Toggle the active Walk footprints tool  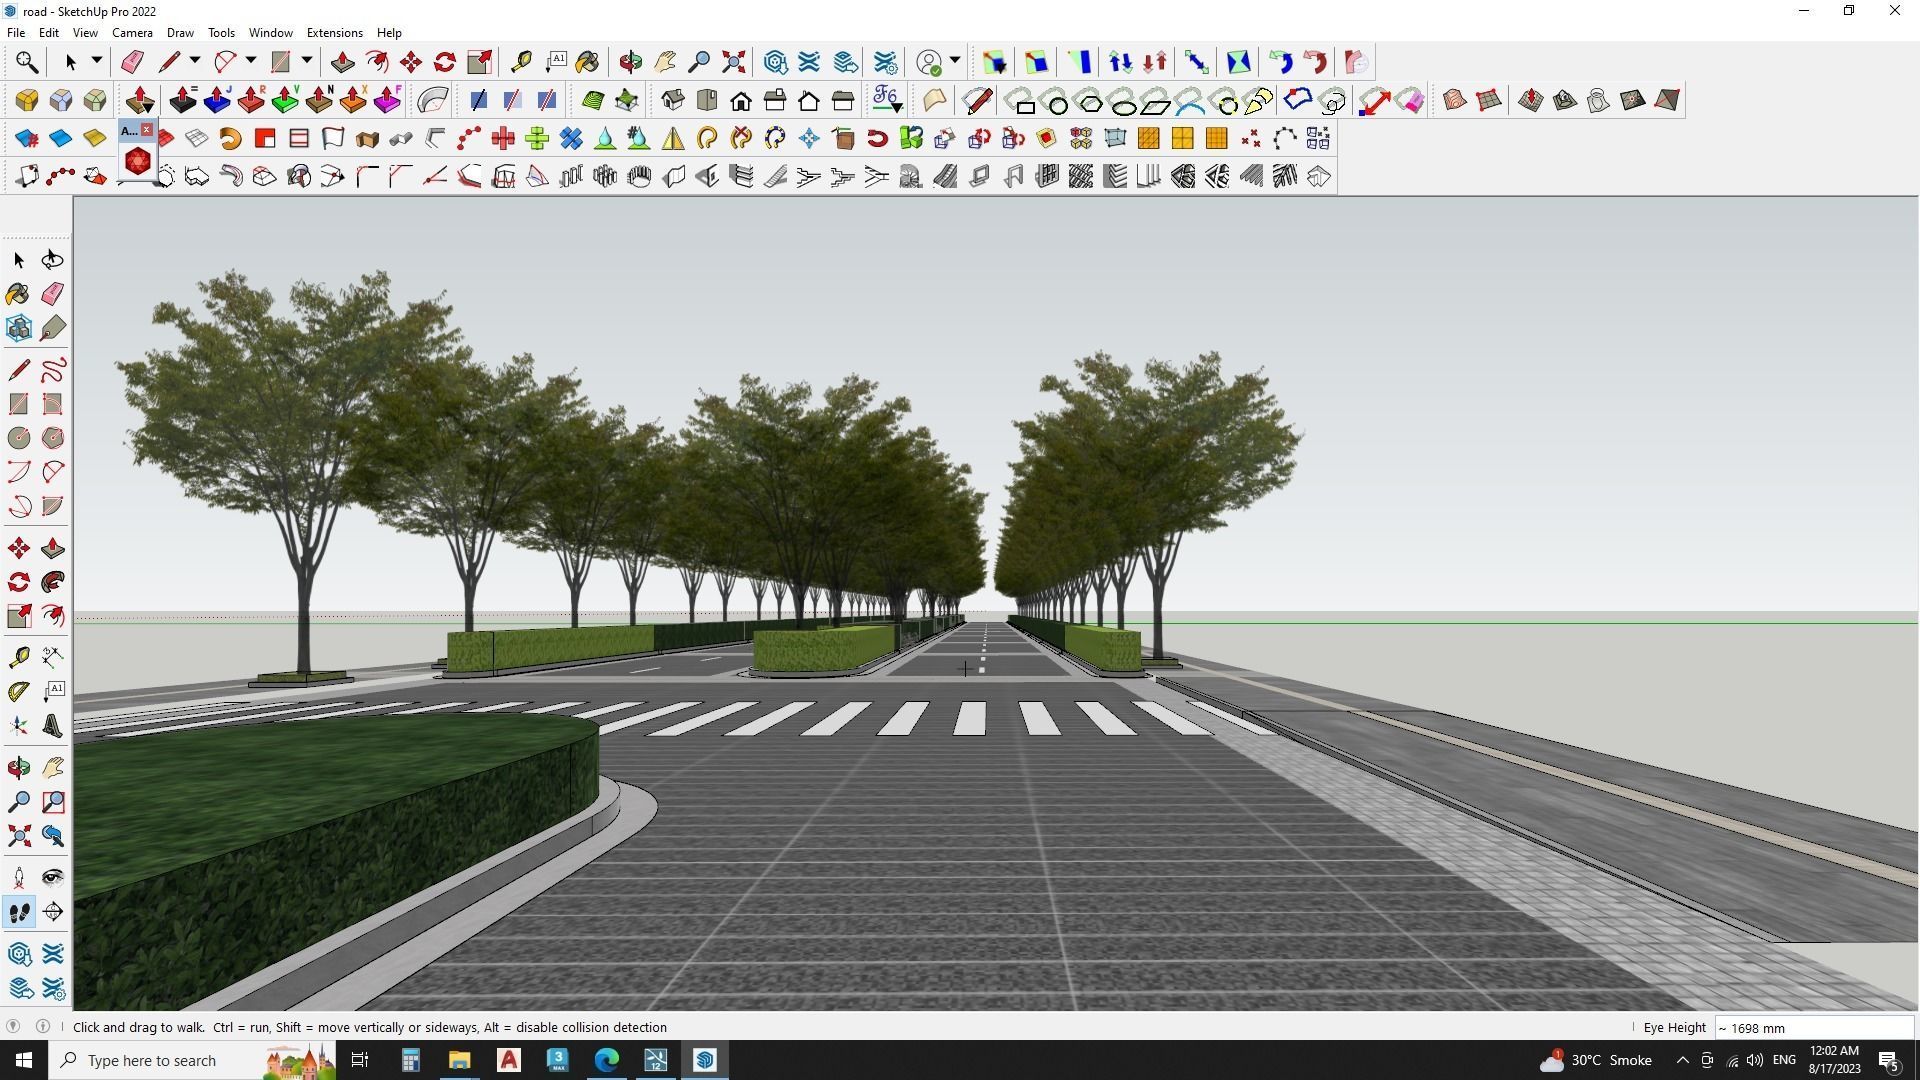click(19, 912)
